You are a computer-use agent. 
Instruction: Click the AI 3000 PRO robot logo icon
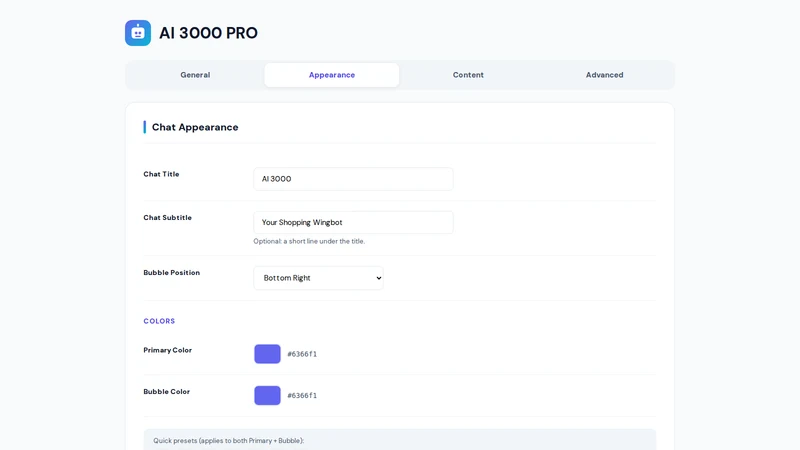[x=138, y=33]
